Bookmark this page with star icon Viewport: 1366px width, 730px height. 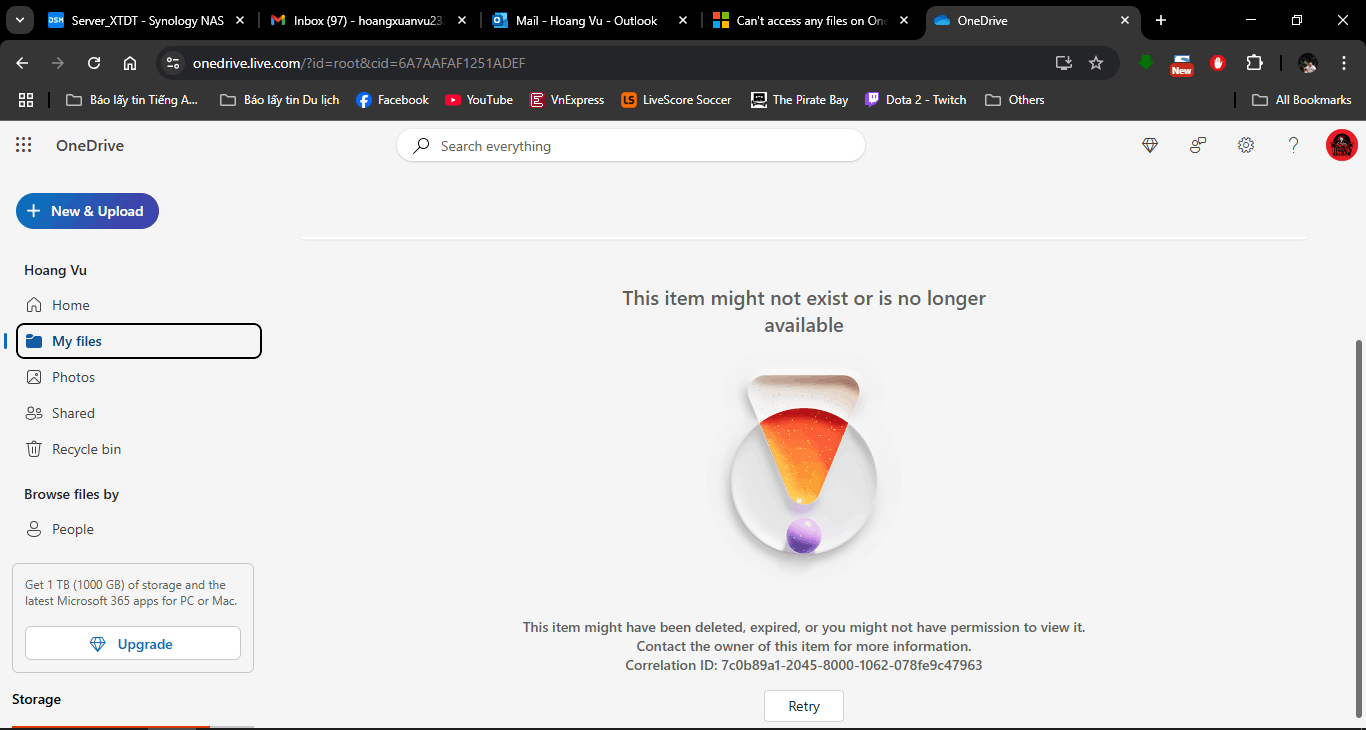[x=1096, y=63]
